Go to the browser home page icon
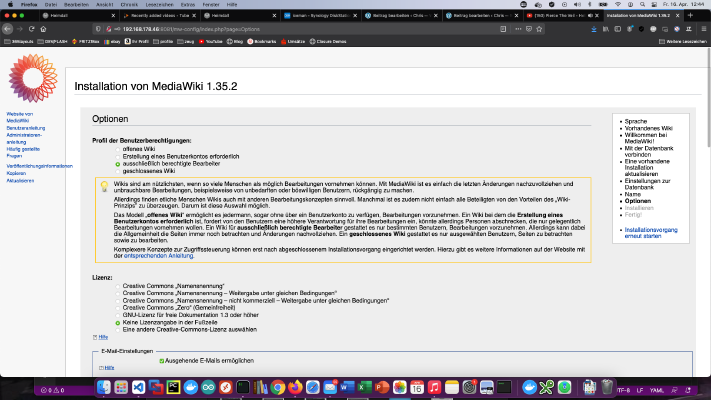The width and height of the screenshot is (711, 400). click(44, 29)
